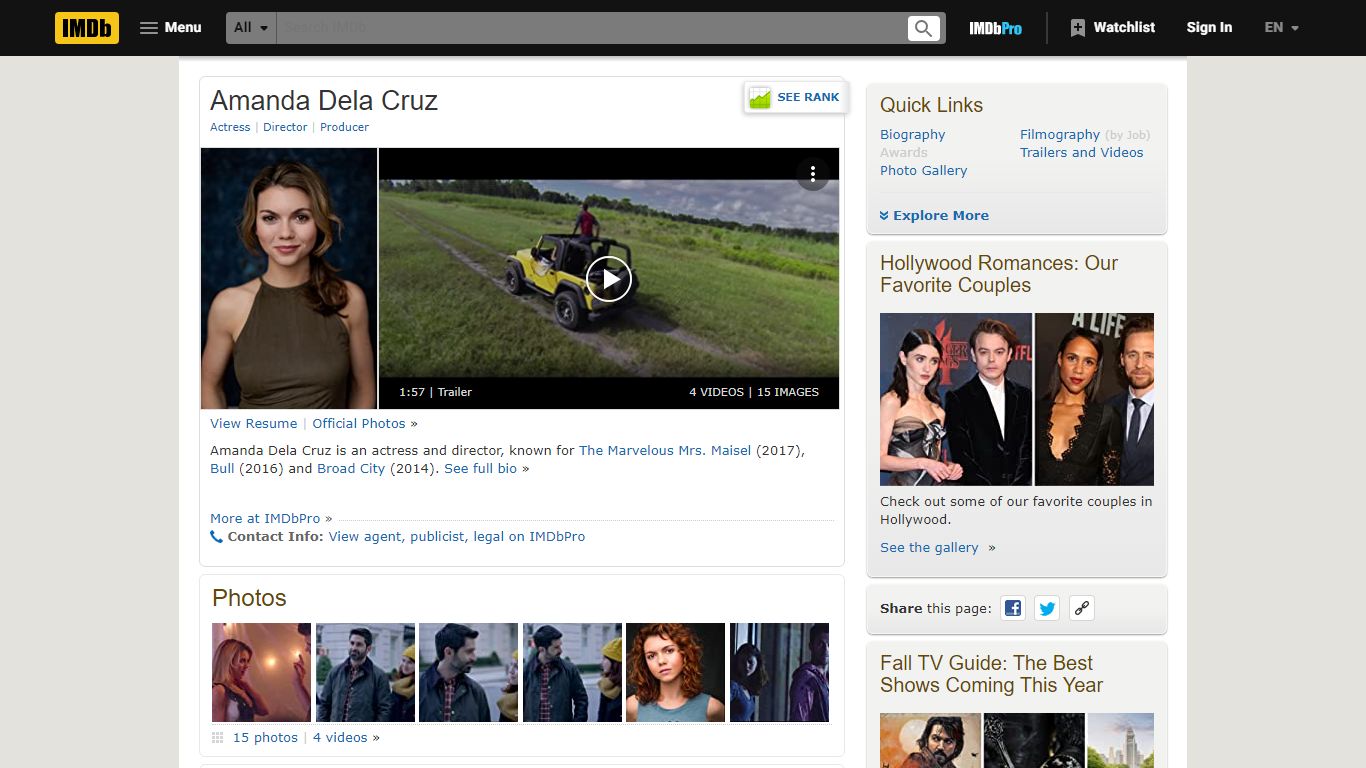Expand Explore More in Quick Links

934,216
